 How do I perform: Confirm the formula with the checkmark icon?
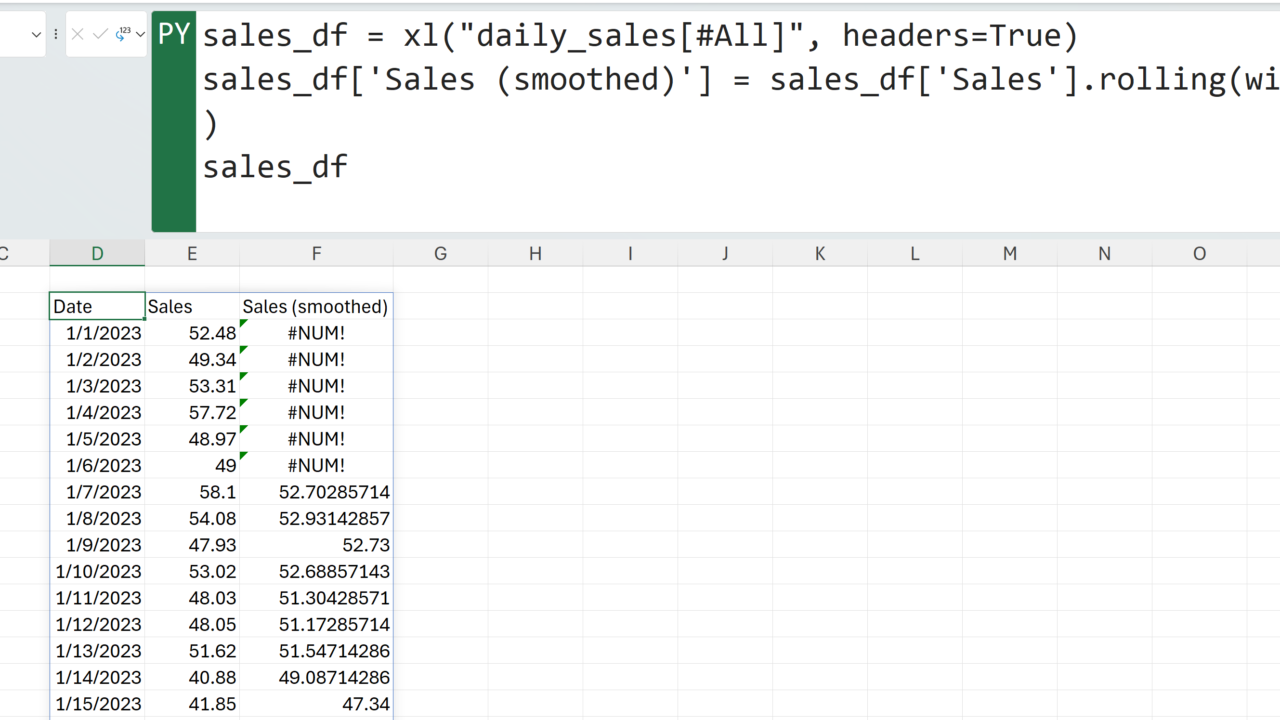[x=99, y=35]
